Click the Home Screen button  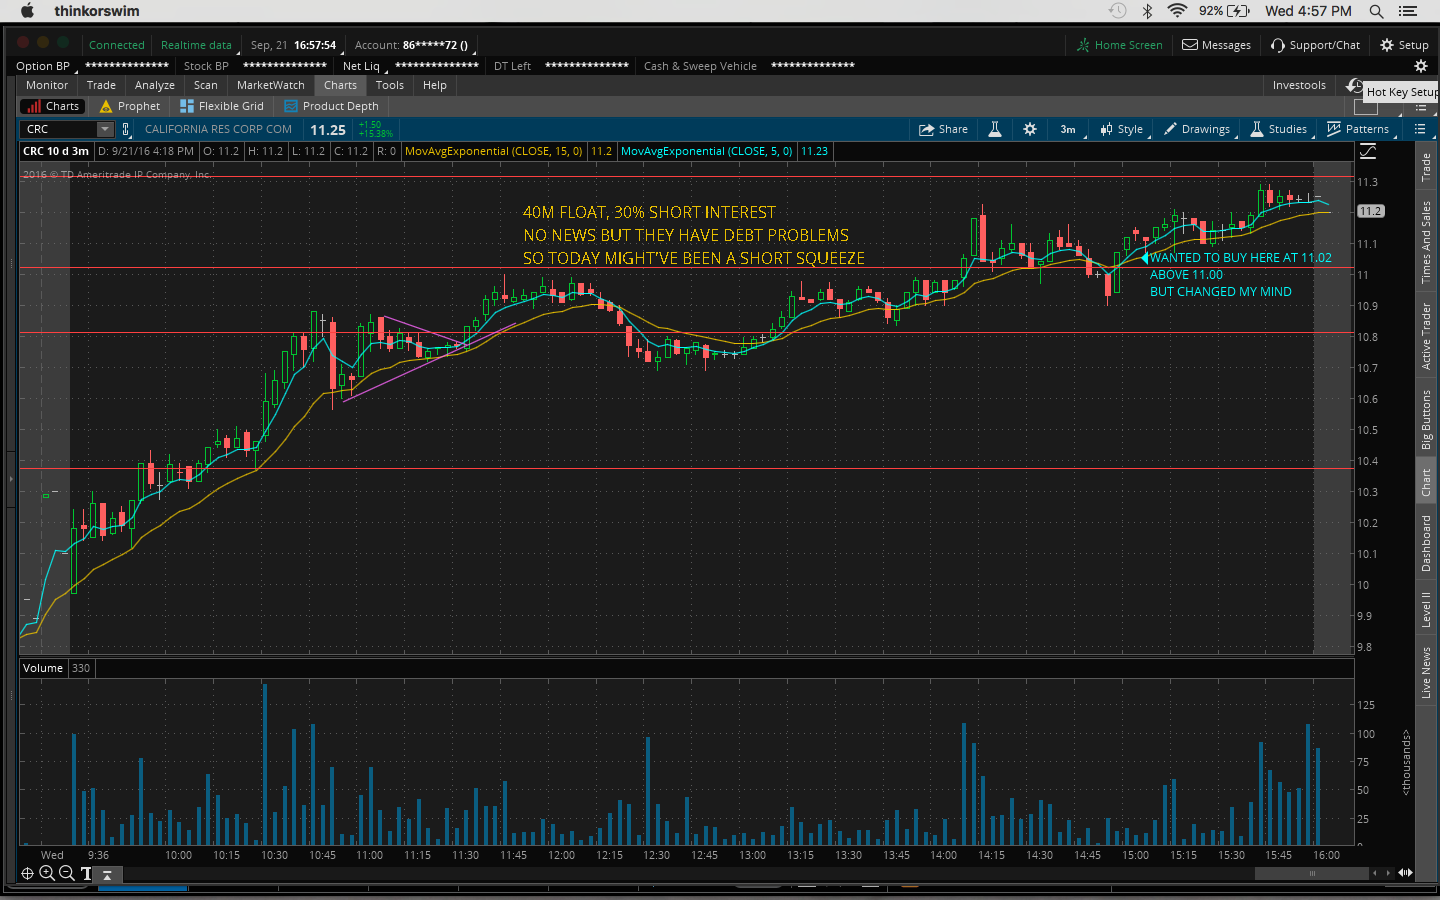click(1120, 45)
